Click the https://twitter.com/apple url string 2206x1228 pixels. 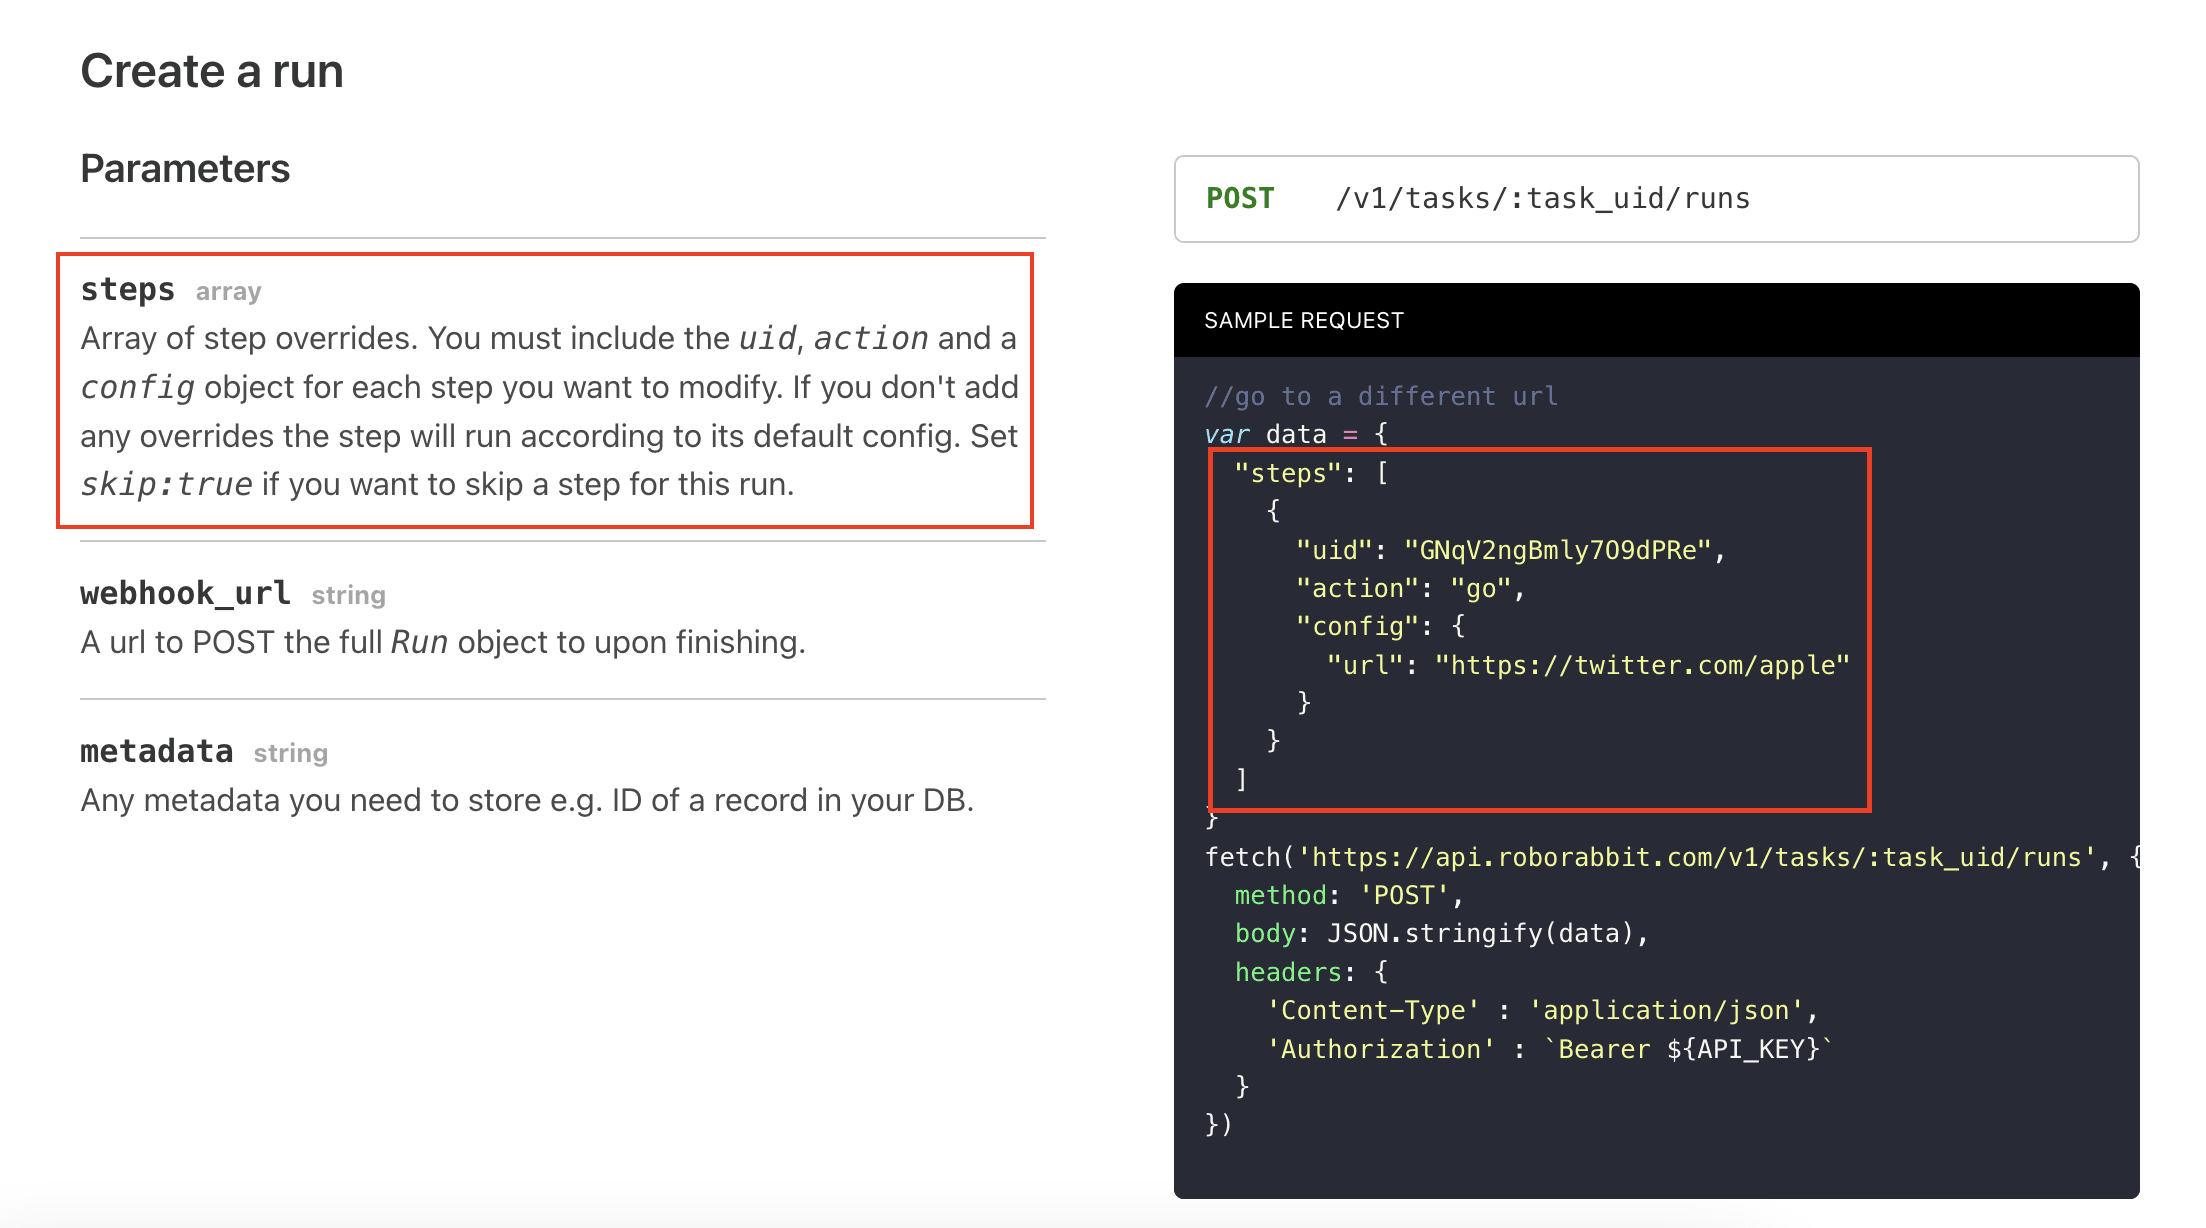[x=1642, y=665]
